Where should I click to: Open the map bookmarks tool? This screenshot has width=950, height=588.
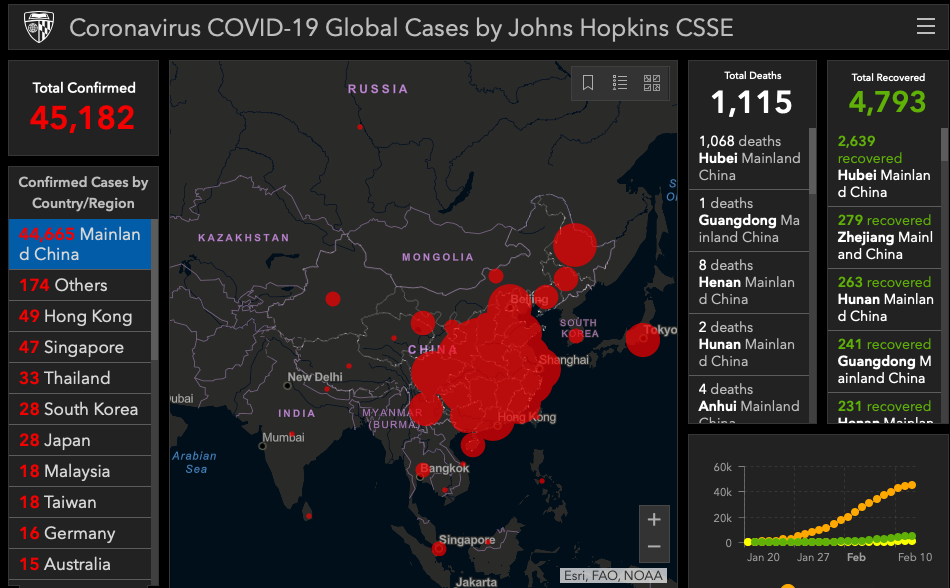point(588,83)
